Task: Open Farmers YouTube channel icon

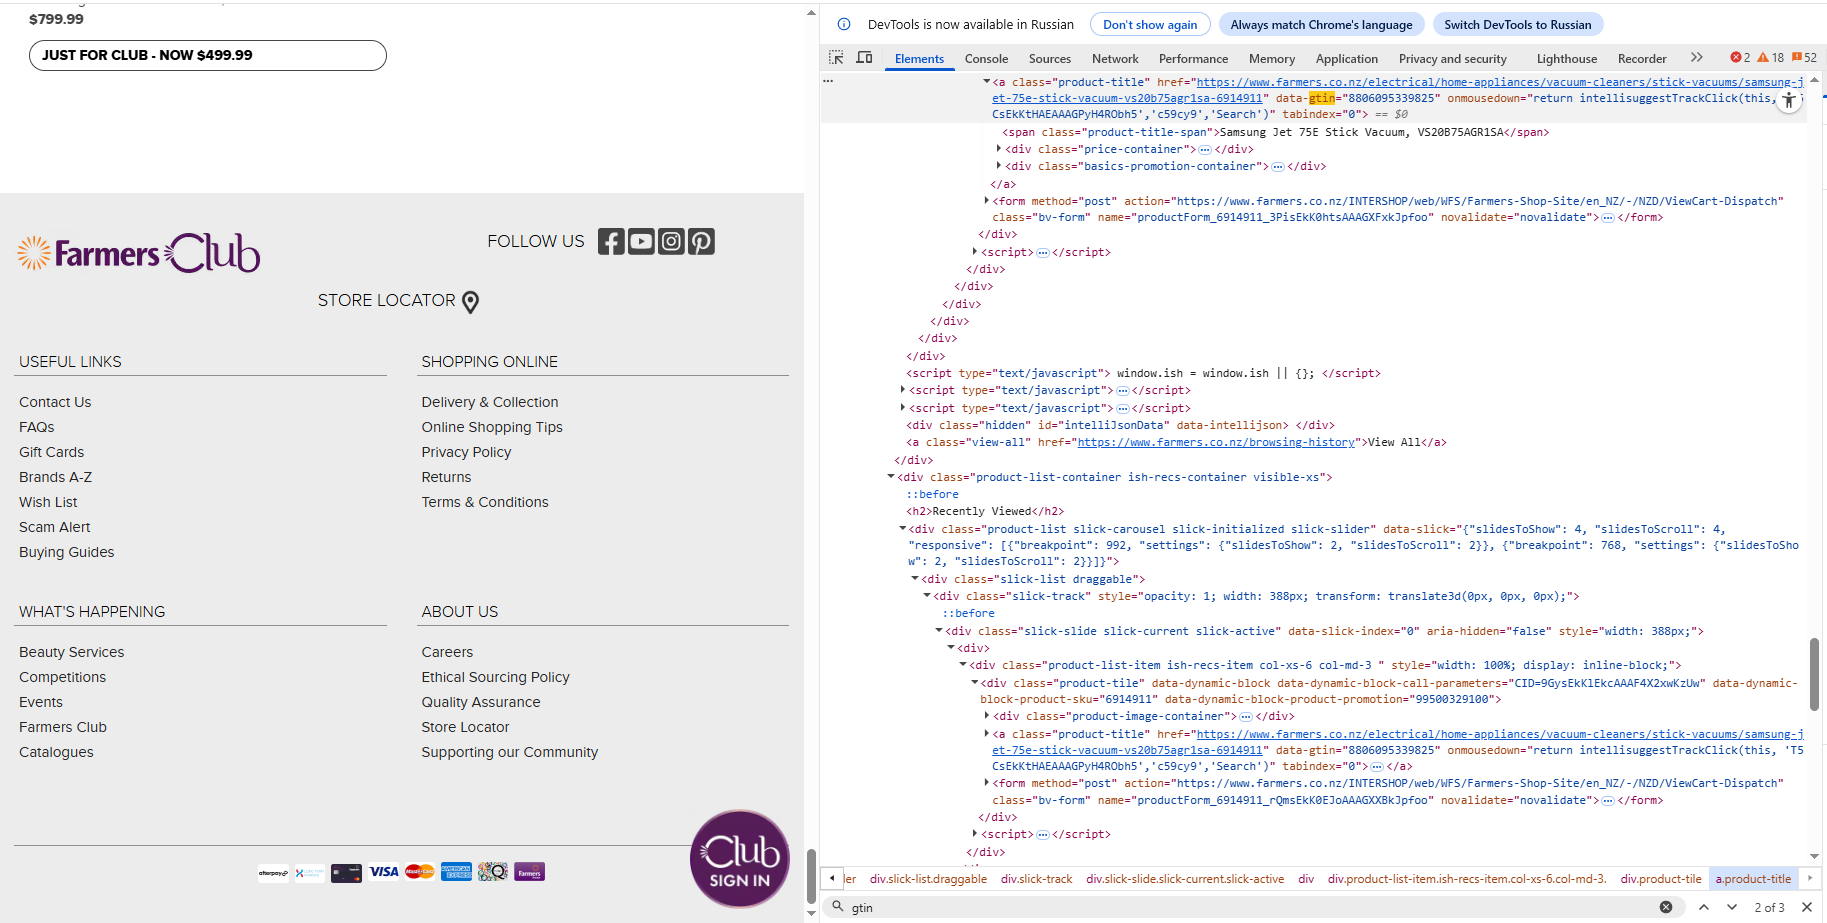Action: coord(641,241)
